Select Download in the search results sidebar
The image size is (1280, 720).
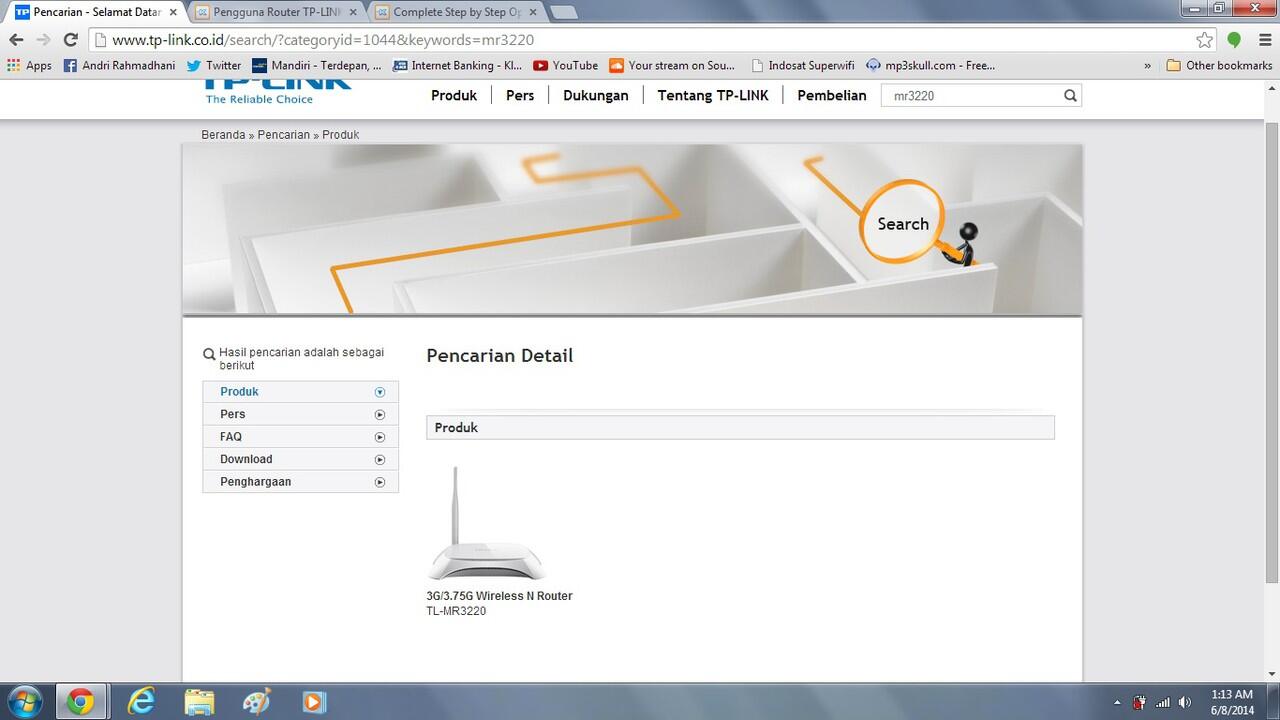point(300,459)
